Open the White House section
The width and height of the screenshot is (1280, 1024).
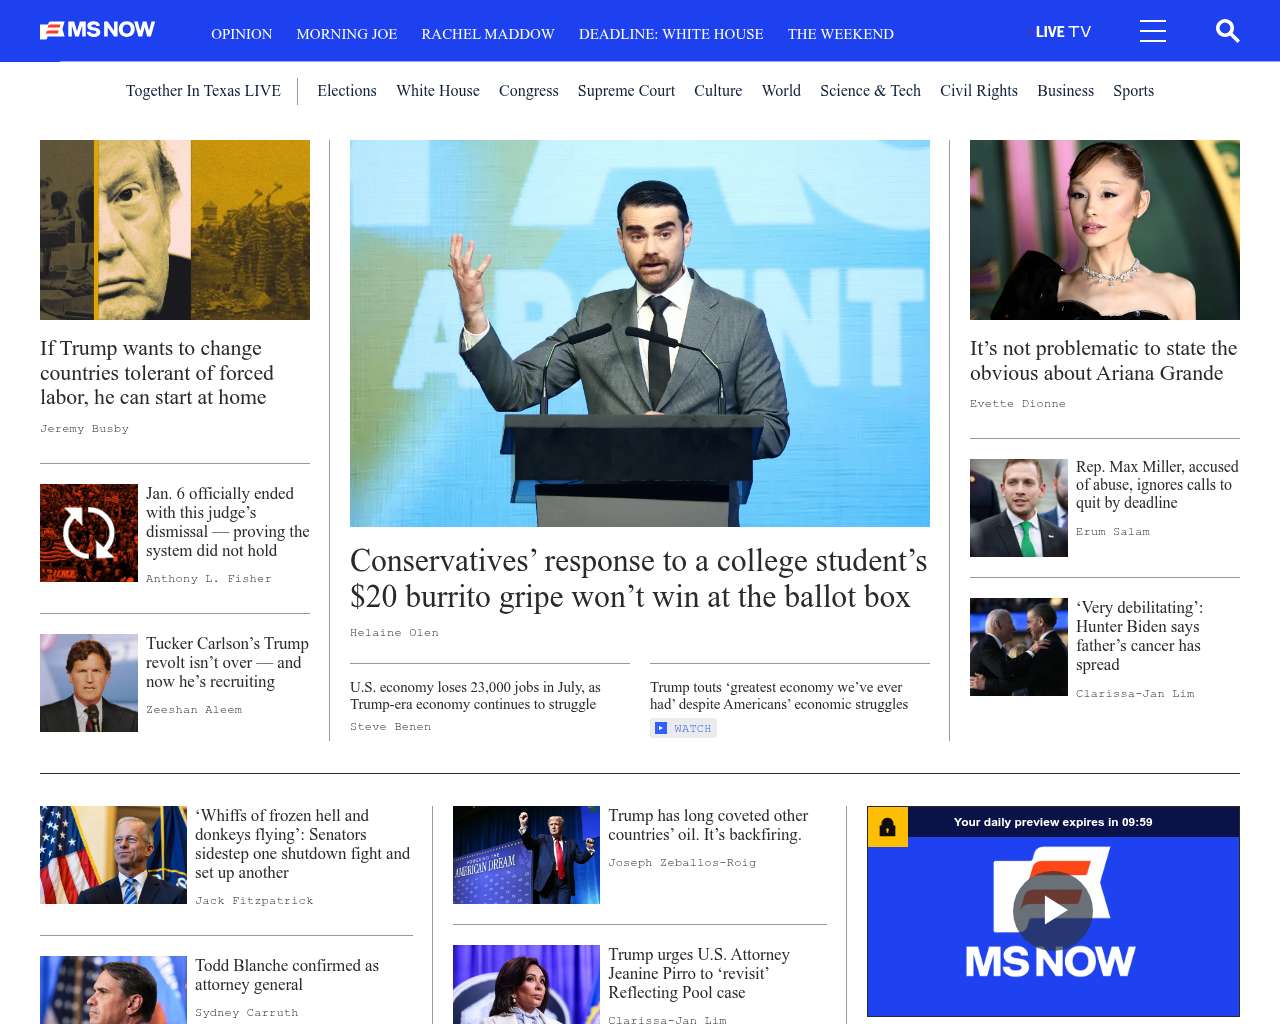(438, 91)
